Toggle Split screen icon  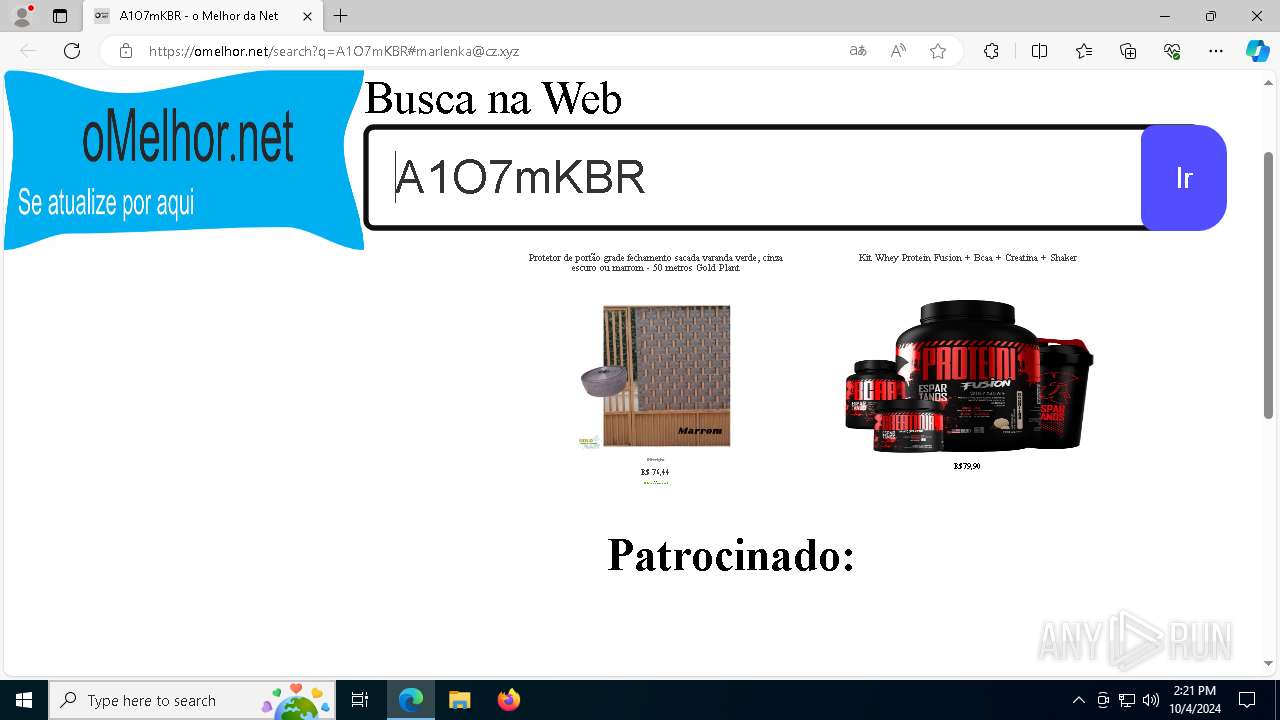click(x=1039, y=51)
